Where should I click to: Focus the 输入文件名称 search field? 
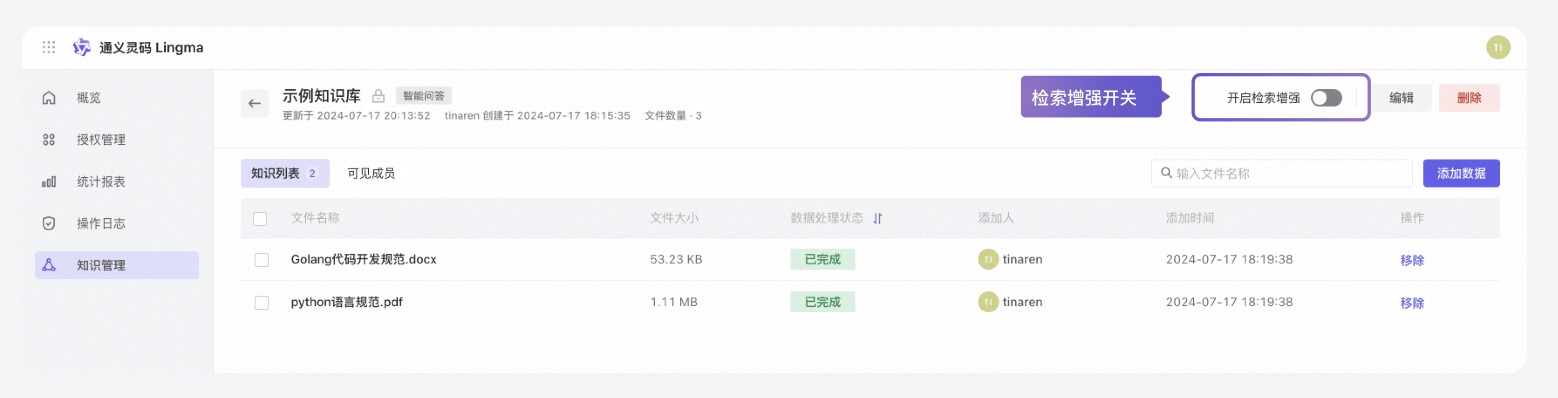click(x=1282, y=173)
